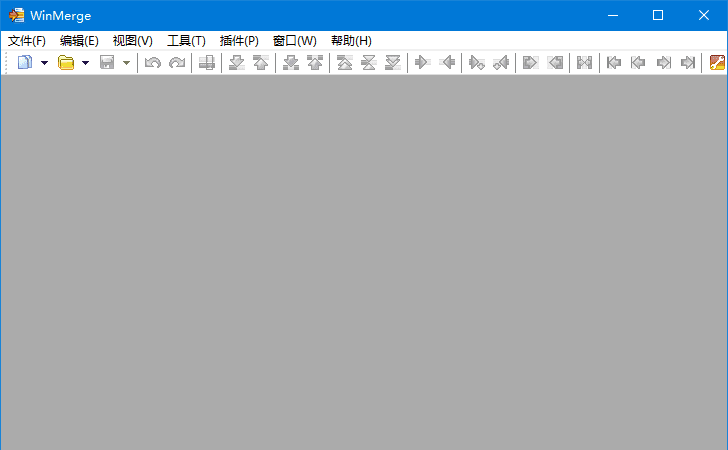Click the WinMerge title bar app icon
The height and width of the screenshot is (450, 728).
tap(17, 15)
